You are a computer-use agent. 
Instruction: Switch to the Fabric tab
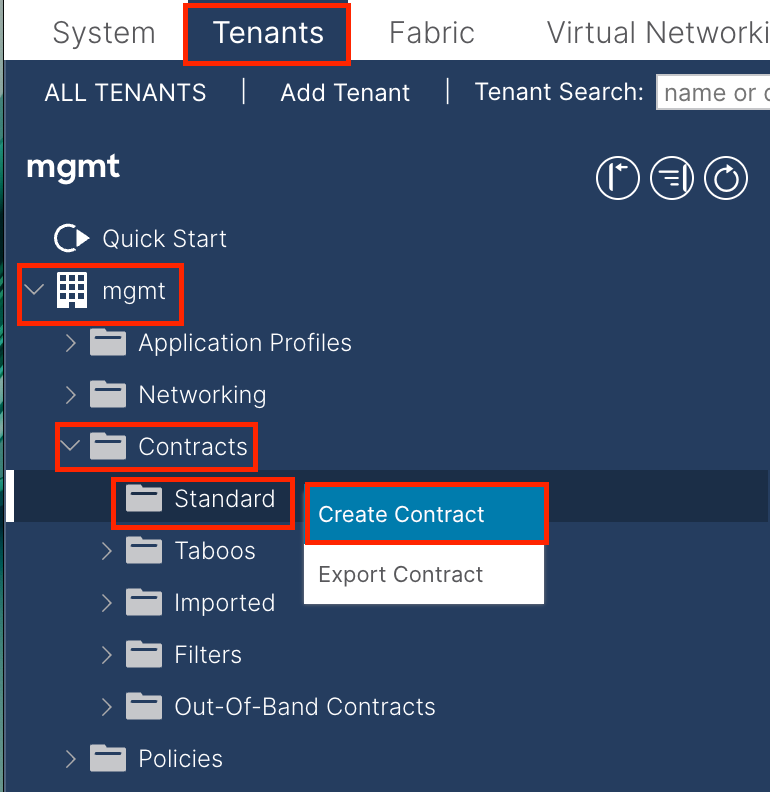tap(431, 33)
